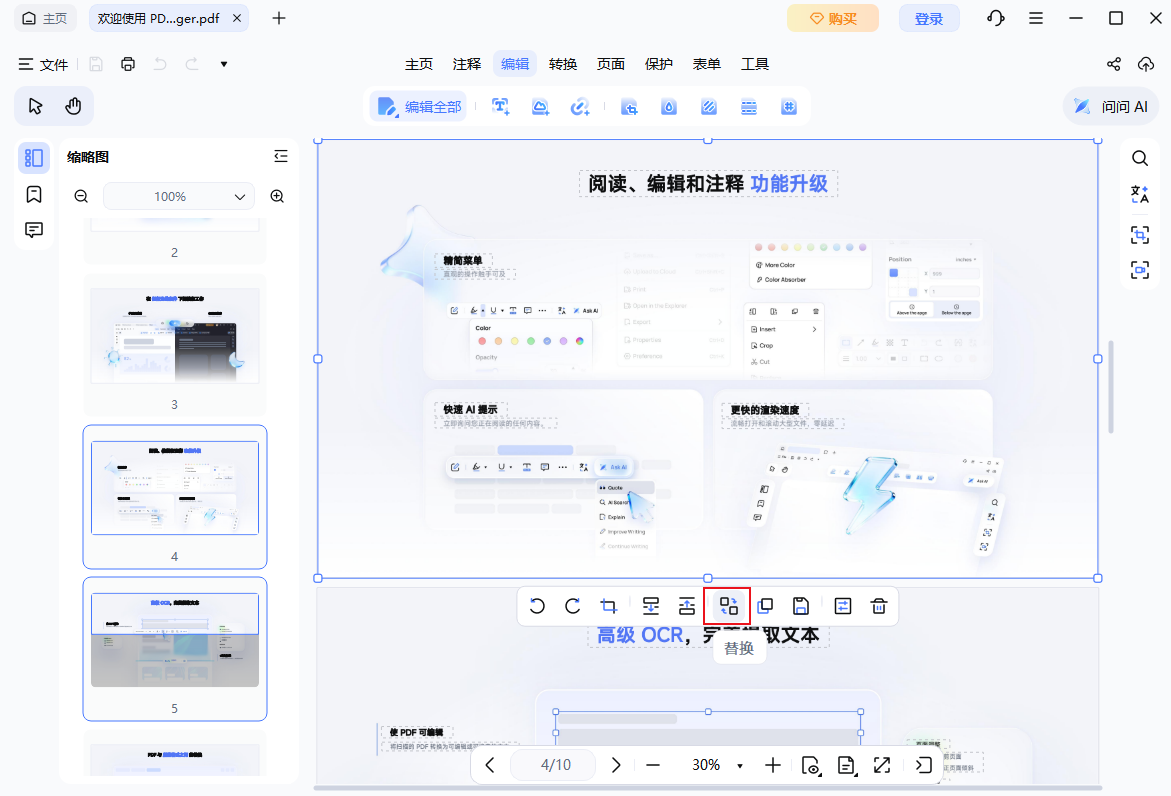Click the save image icon in the floating toolbar

801,606
